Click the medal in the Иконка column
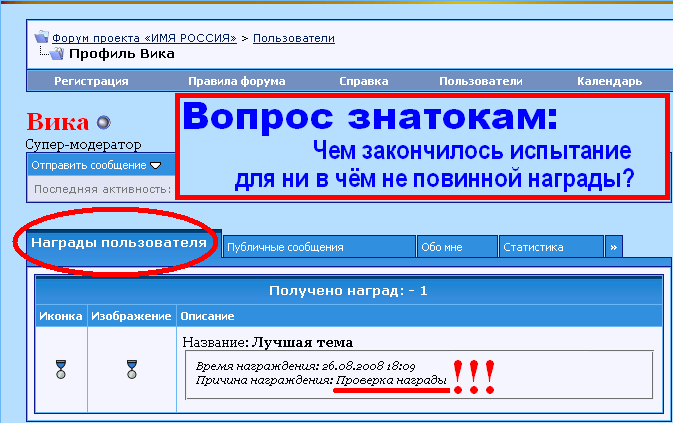673x423 pixels. click(61, 369)
